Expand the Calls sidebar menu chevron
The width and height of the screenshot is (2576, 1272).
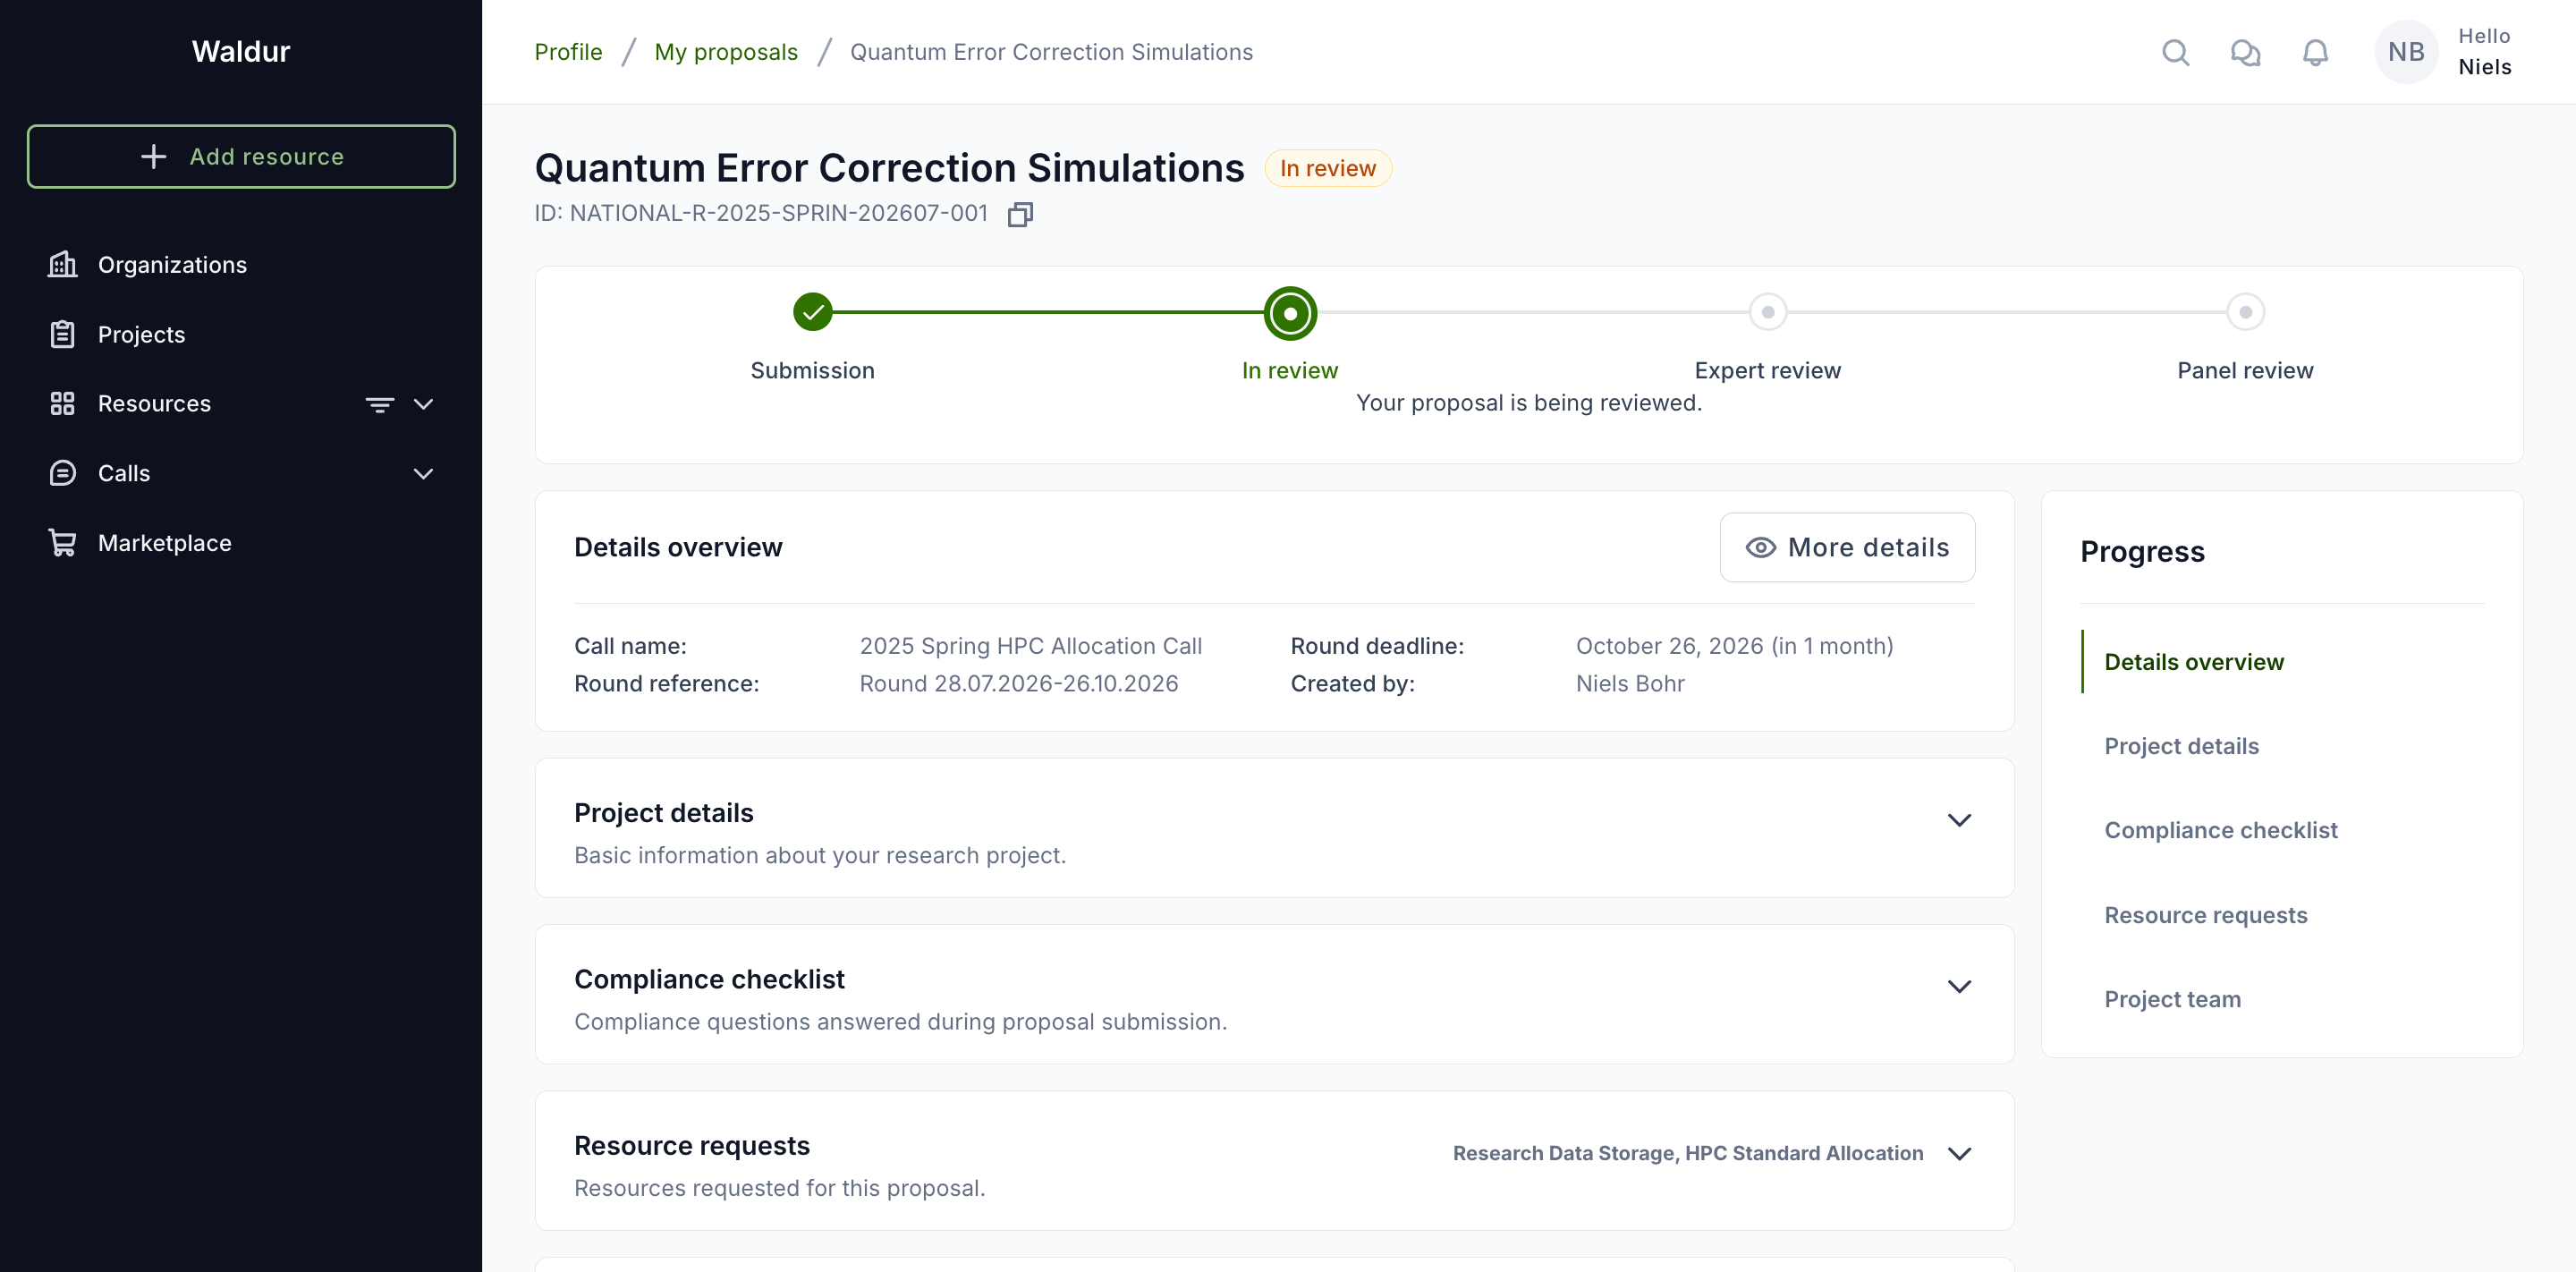pyautogui.click(x=423, y=474)
